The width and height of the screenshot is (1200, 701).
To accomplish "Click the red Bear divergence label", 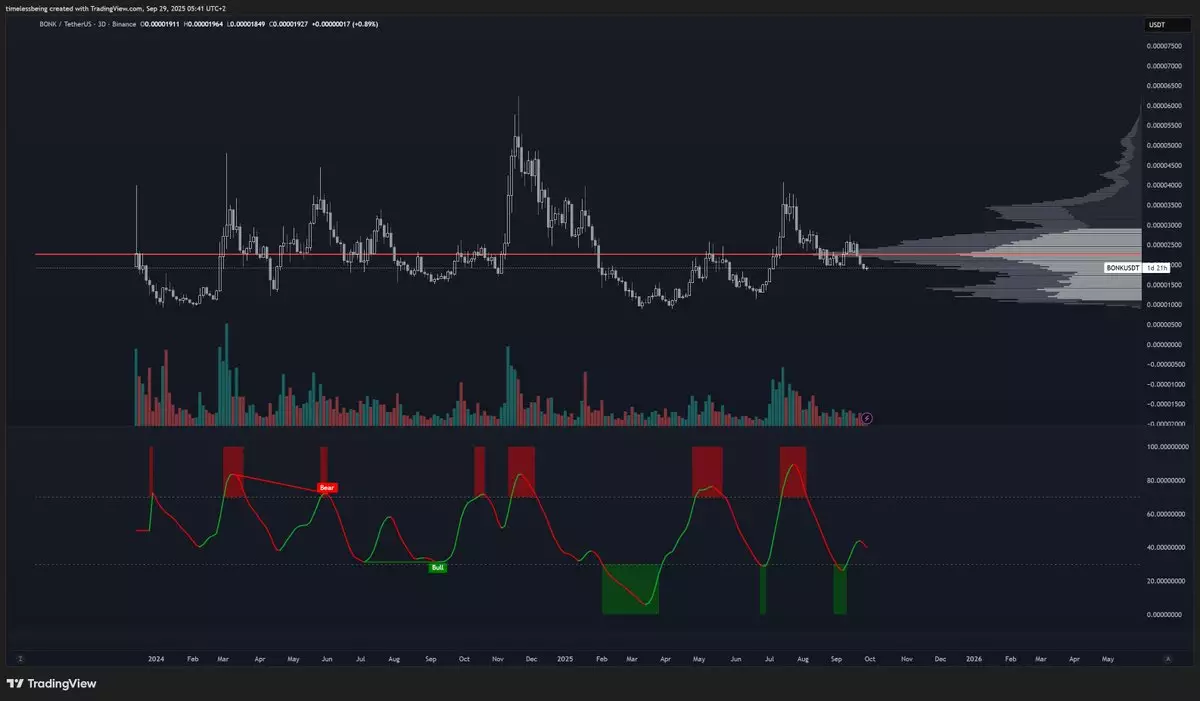I will [327, 488].
